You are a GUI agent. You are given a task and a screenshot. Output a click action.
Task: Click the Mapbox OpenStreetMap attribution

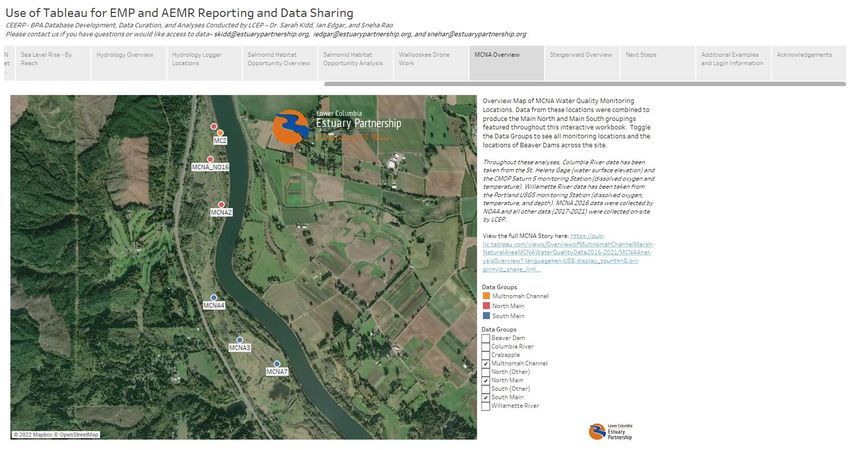tap(56, 435)
